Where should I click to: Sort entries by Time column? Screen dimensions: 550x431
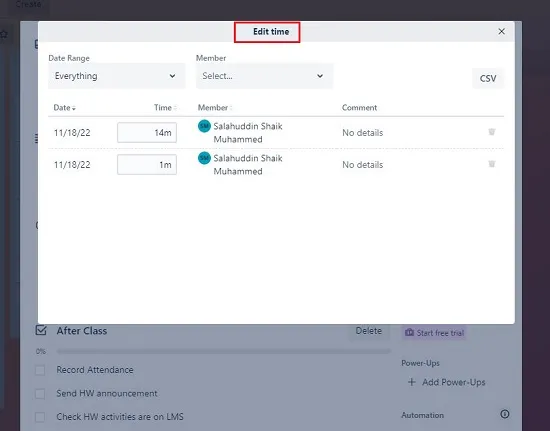pyautogui.click(x=165, y=108)
